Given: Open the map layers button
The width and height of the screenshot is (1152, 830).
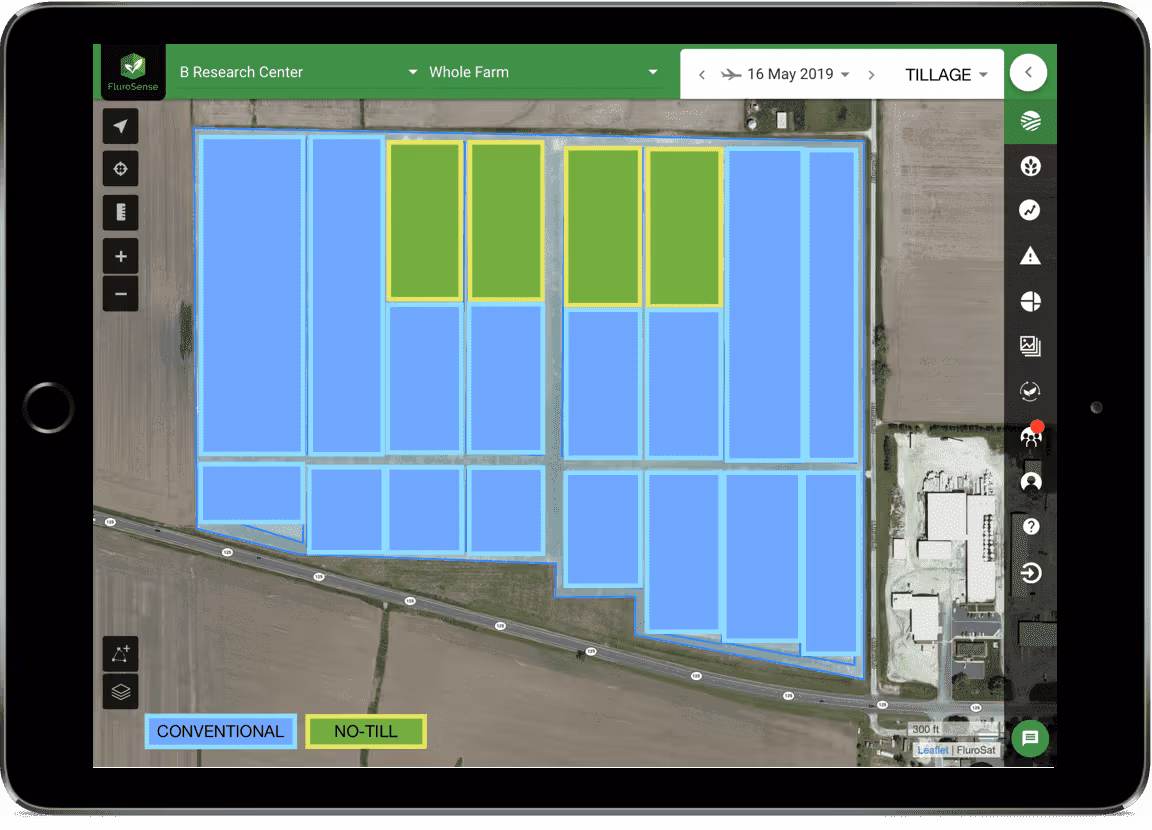Looking at the screenshot, I should (120, 692).
